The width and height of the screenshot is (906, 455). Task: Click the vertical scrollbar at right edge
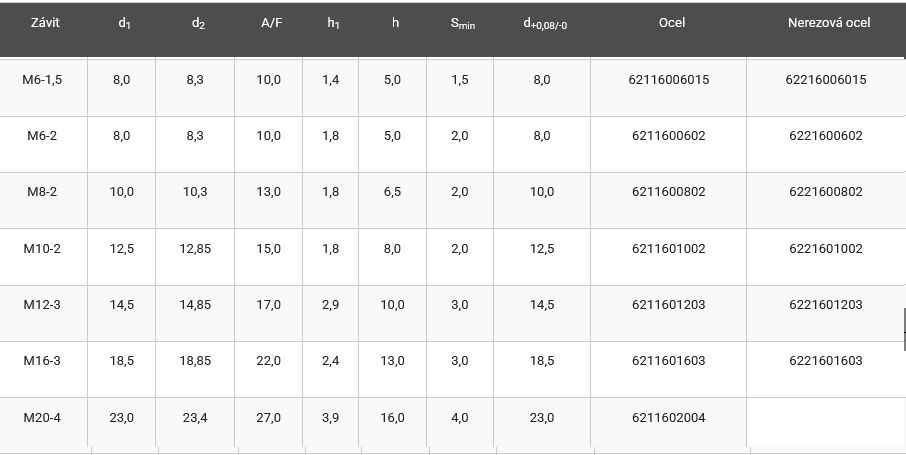[903, 329]
